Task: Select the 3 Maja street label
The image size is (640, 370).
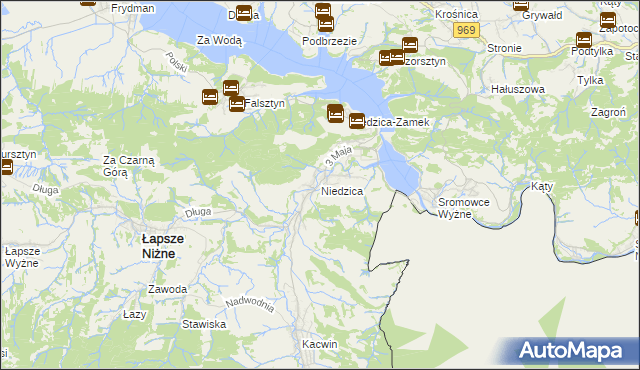Action: pyautogui.click(x=338, y=156)
